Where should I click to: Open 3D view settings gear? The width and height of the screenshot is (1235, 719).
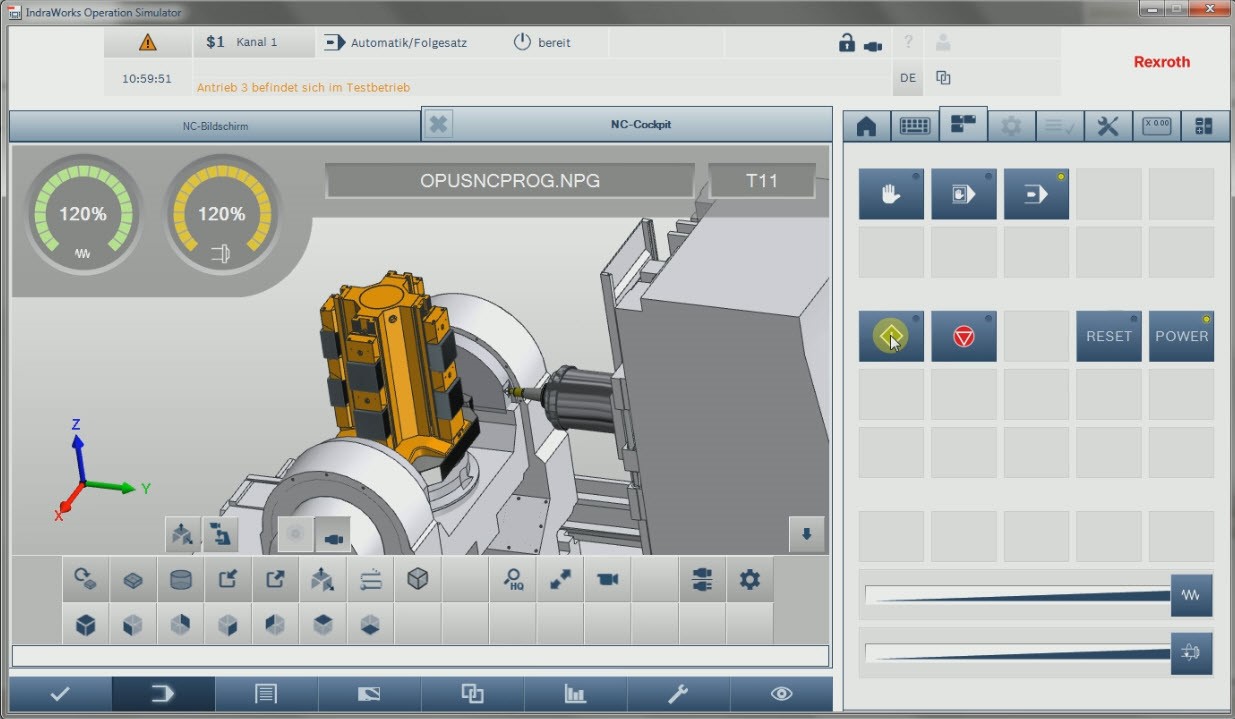[749, 579]
